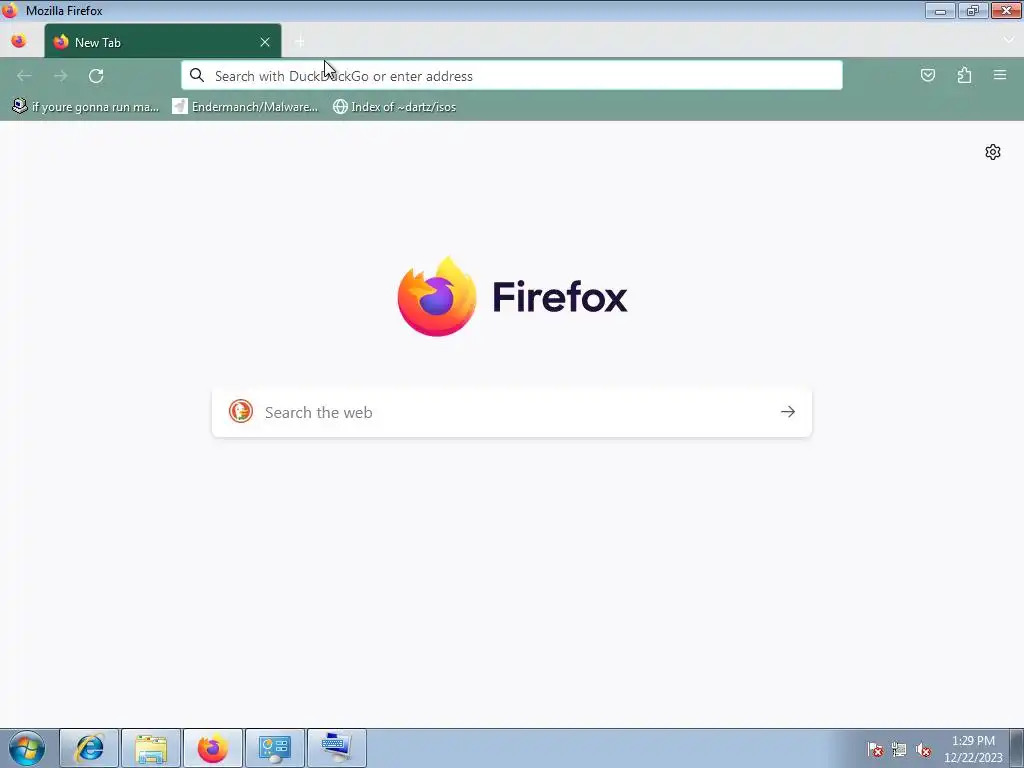
Task: Open 'Index of ~dartz/isos' bookmark
Action: pos(394,106)
